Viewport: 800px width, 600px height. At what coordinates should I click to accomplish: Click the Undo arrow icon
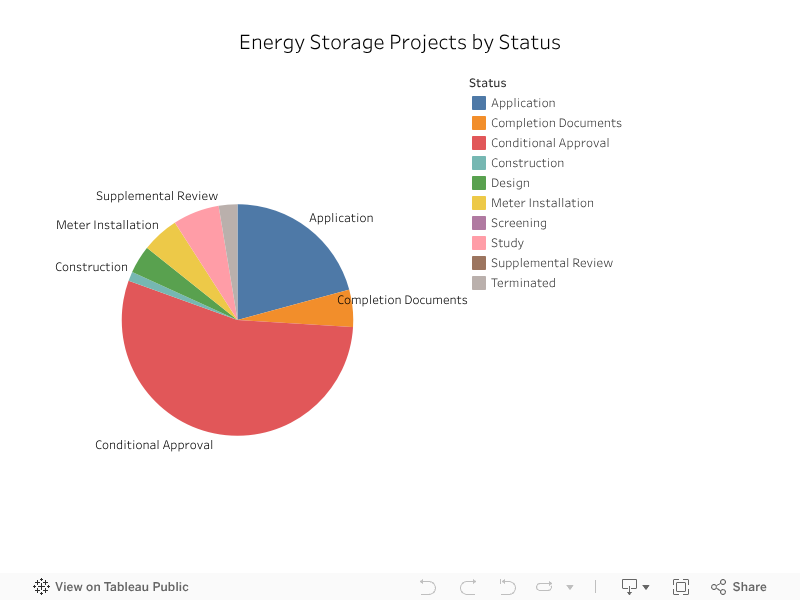428,587
